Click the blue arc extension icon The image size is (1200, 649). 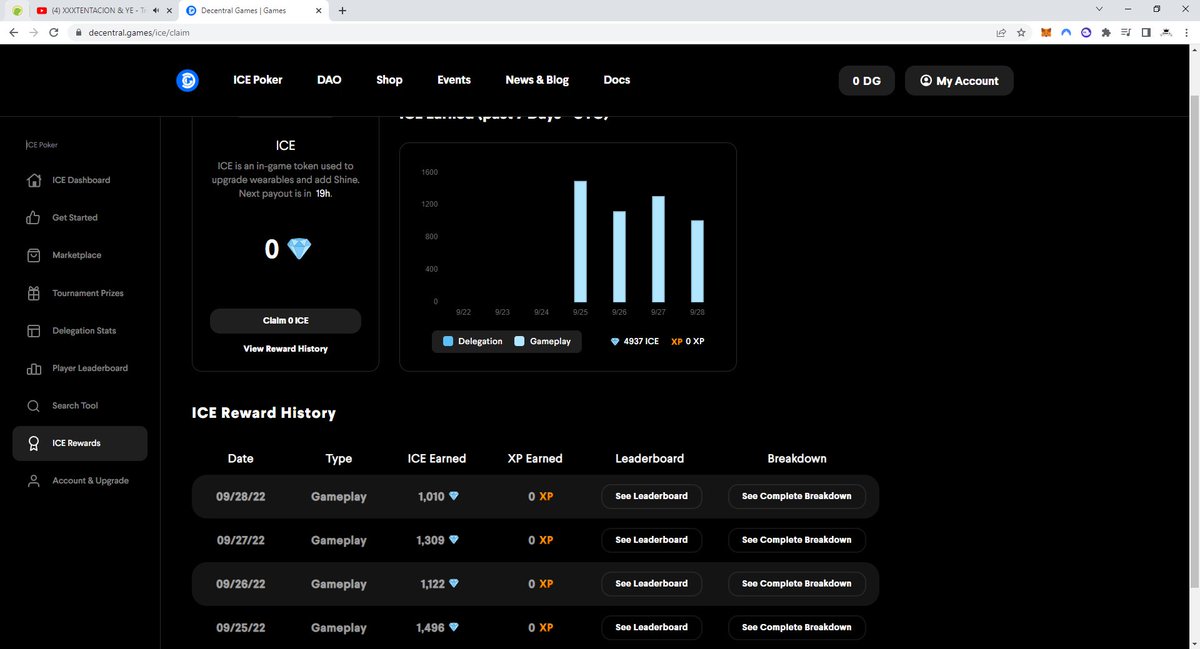[x=1066, y=32]
